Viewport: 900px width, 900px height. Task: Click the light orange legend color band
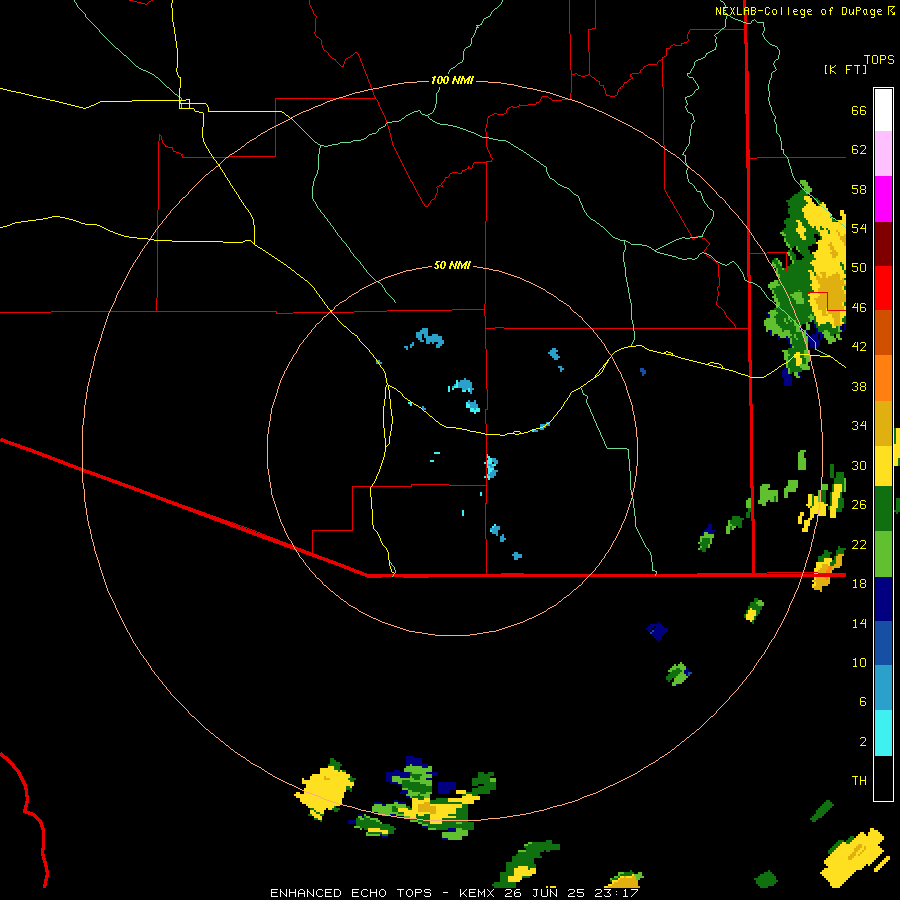pyautogui.click(x=883, y=378)
